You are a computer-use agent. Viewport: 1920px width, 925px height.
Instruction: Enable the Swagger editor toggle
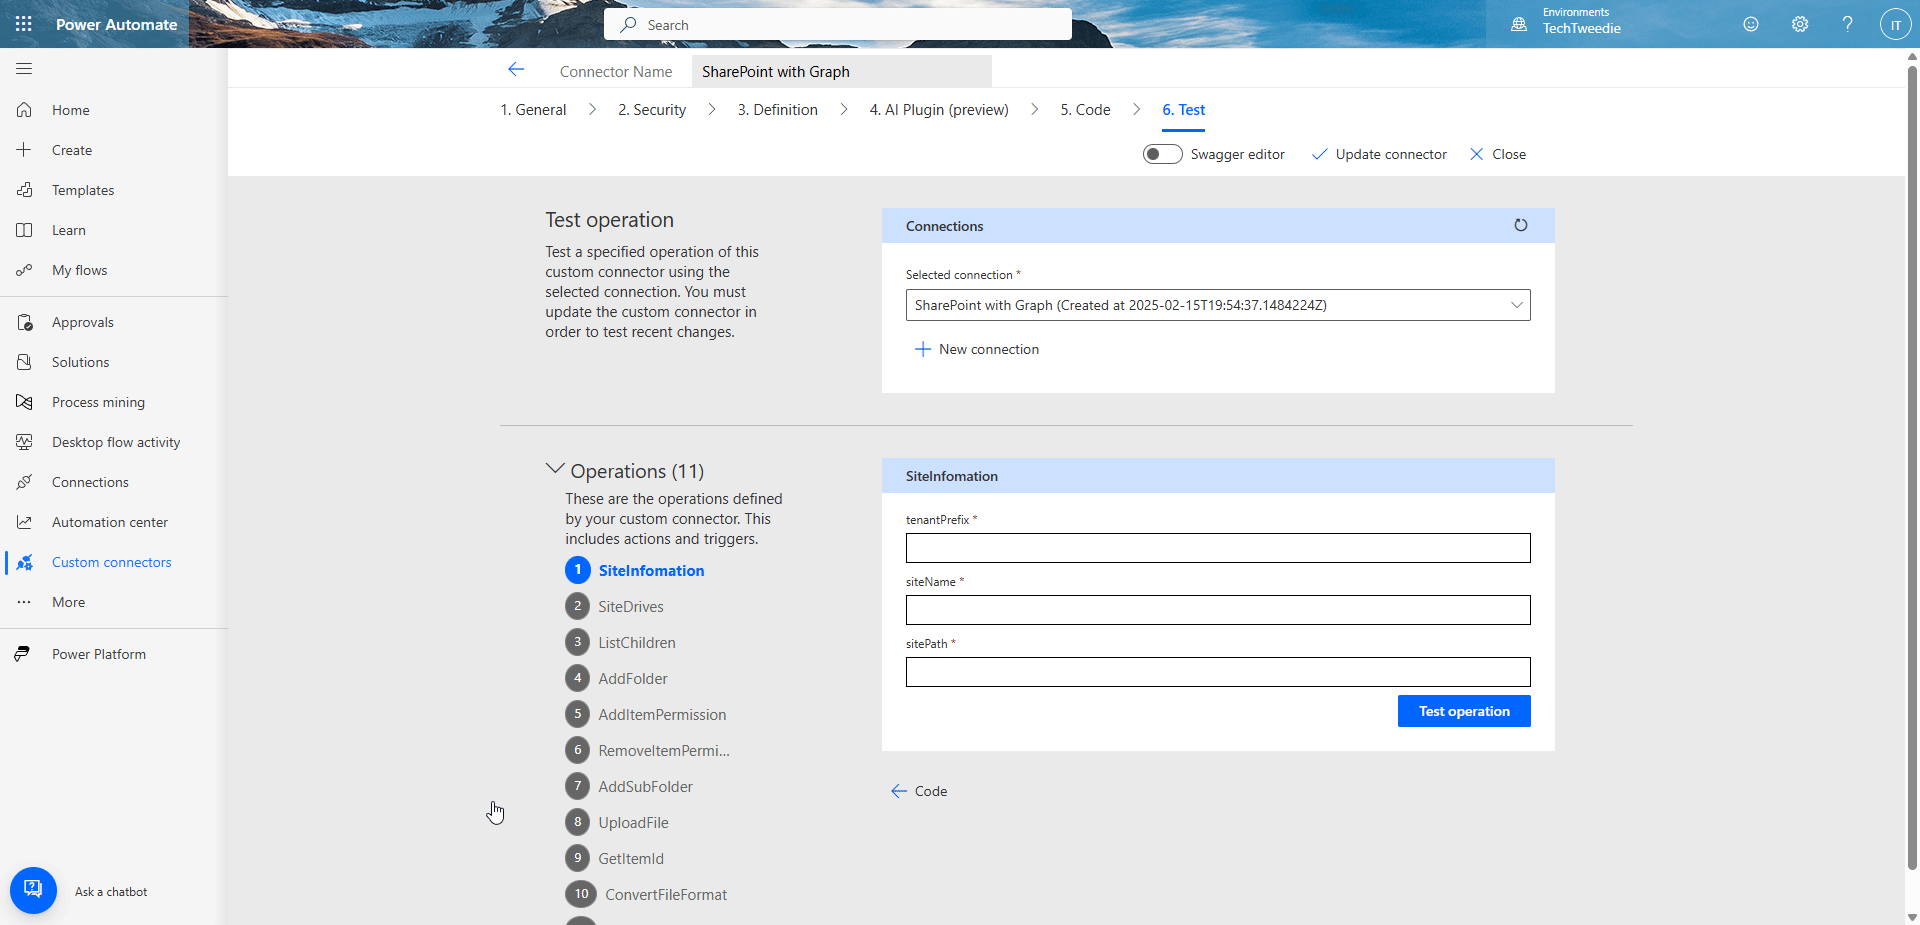tap(1162, 154)
